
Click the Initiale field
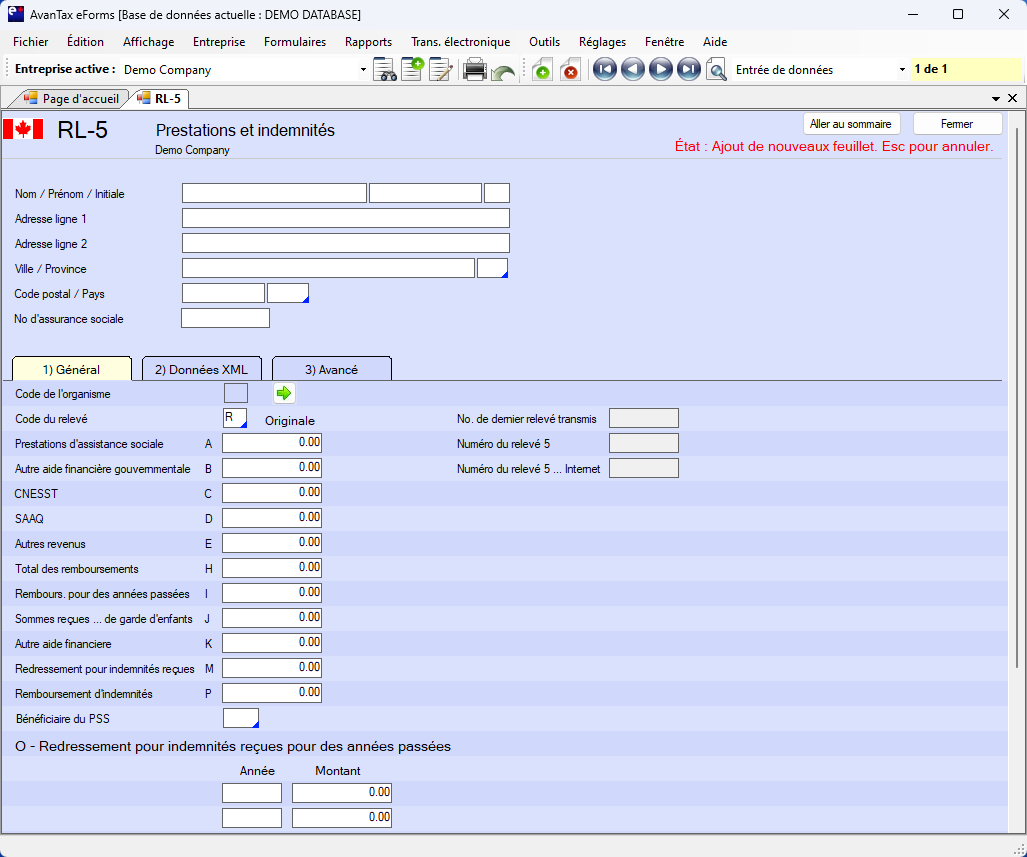tap(497, 193)
